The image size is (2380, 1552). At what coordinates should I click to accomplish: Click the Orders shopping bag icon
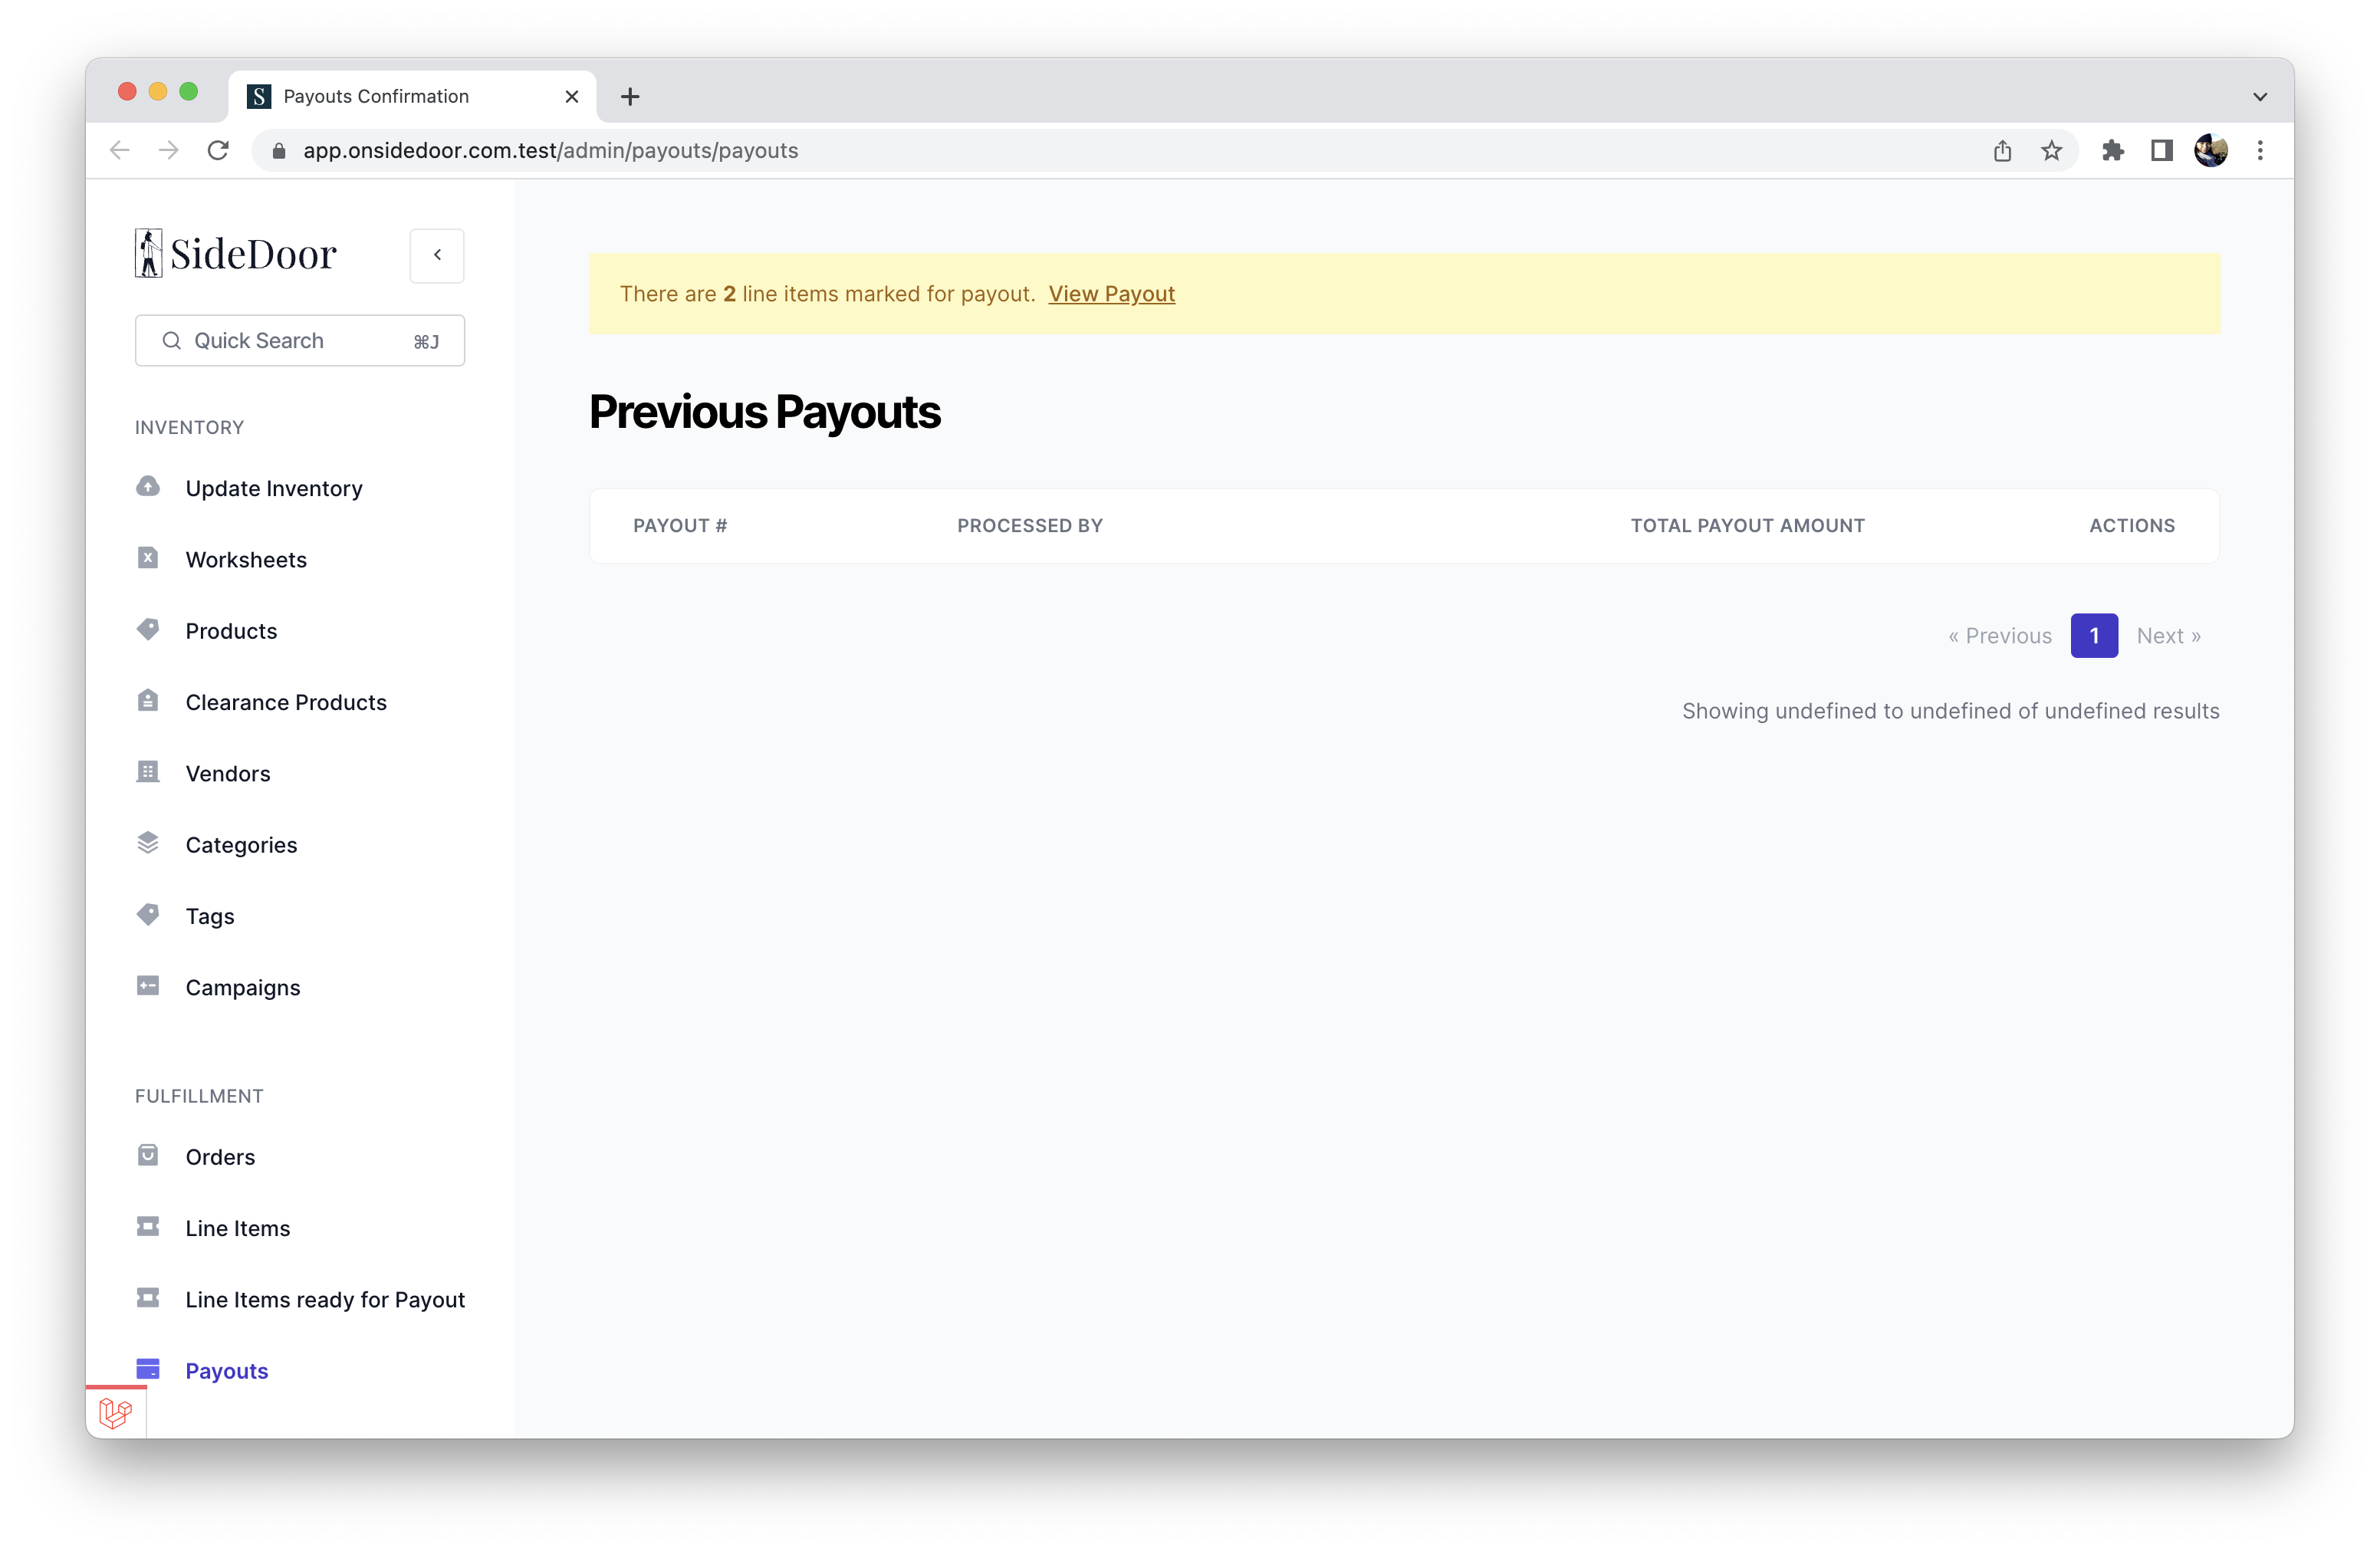(x=148, y=1155)
